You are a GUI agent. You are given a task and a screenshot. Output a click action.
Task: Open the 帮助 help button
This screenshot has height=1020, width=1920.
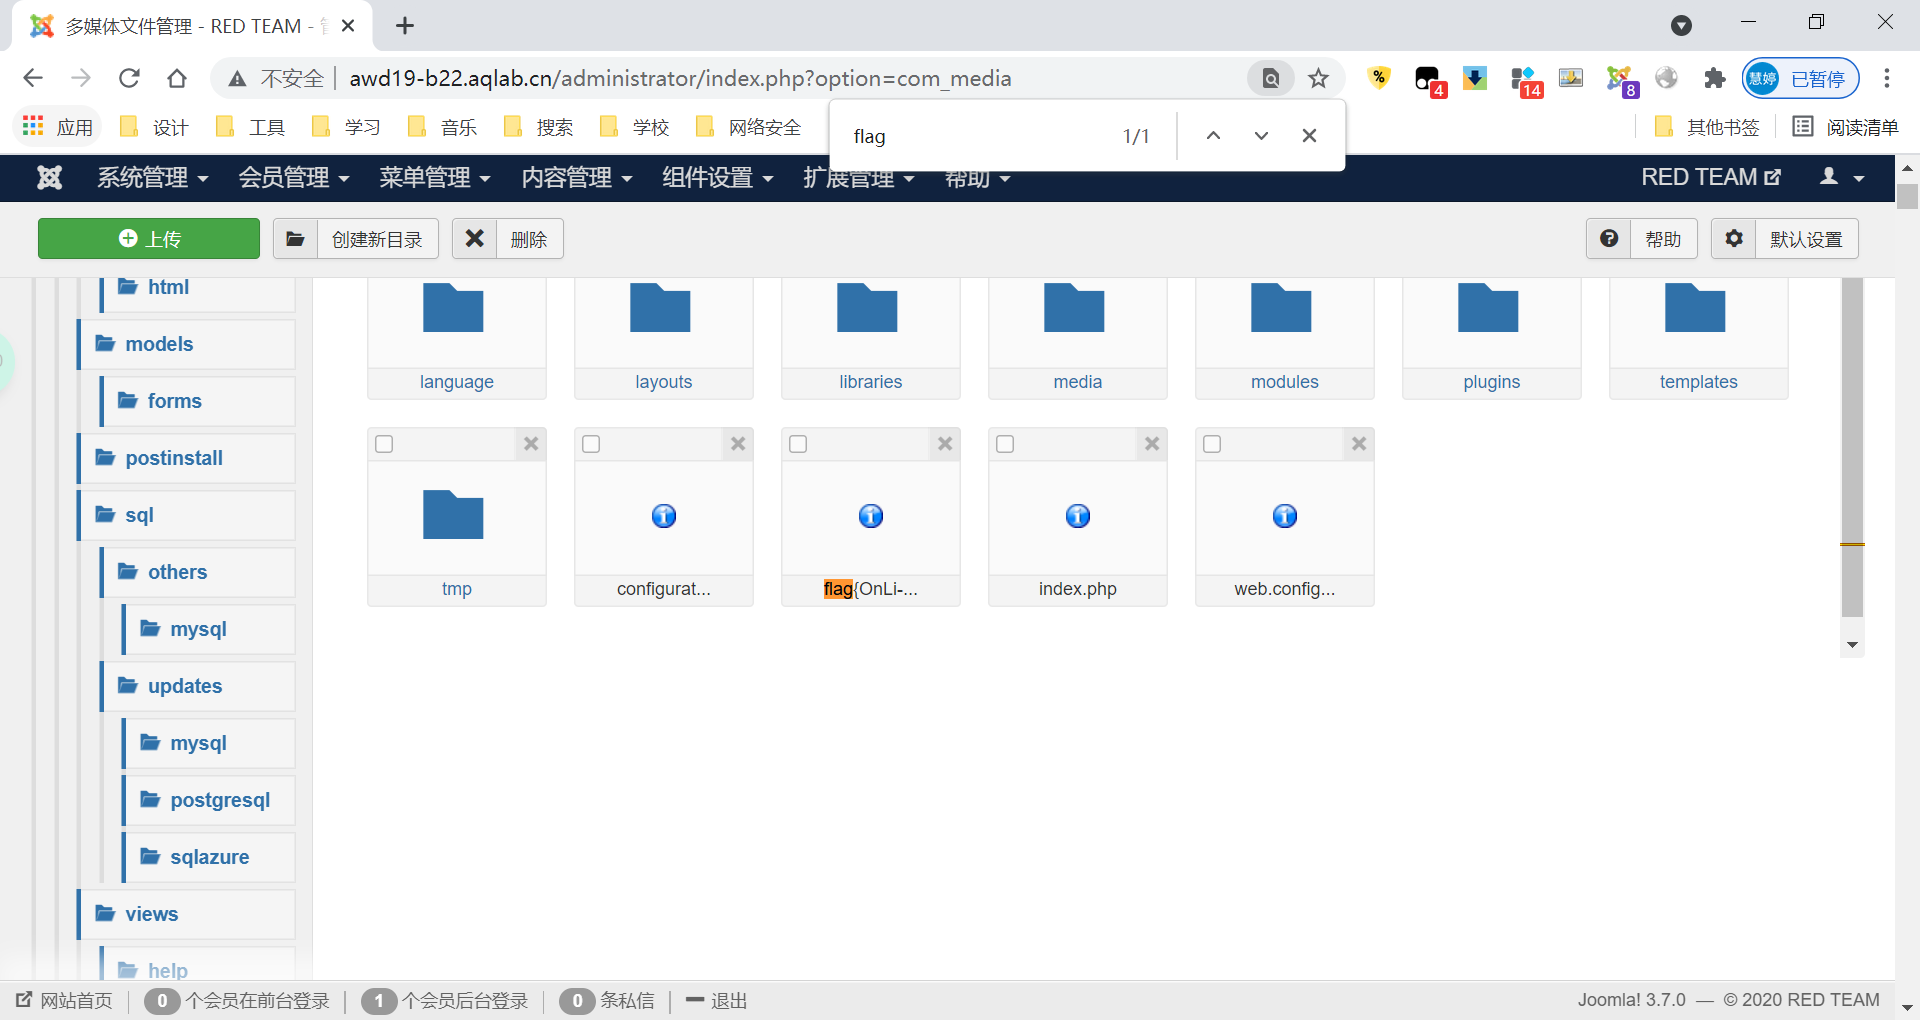click(x=1641, y=239)
